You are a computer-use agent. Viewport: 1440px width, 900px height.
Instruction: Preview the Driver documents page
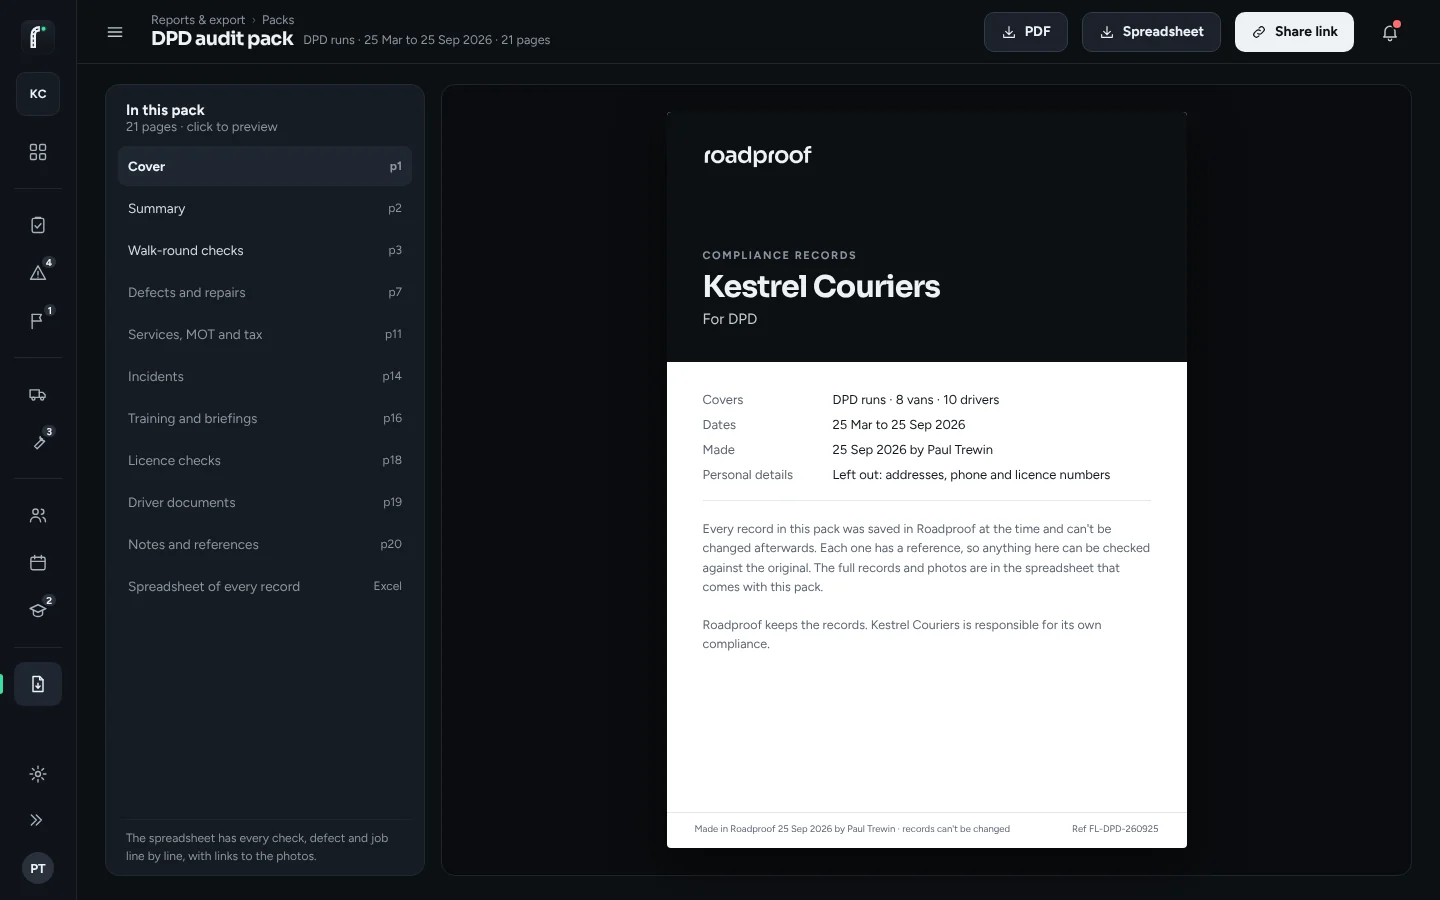[265, 503]
